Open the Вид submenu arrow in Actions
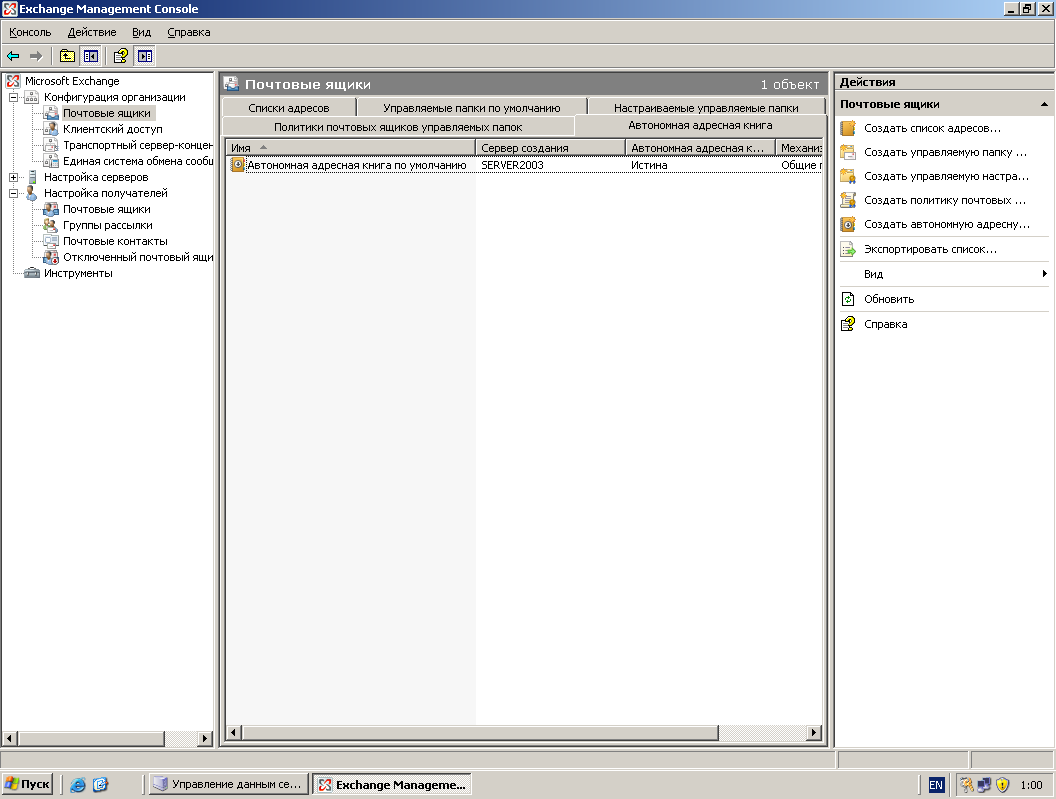Screen dimensions: 1056x799 click(1044, 274)
